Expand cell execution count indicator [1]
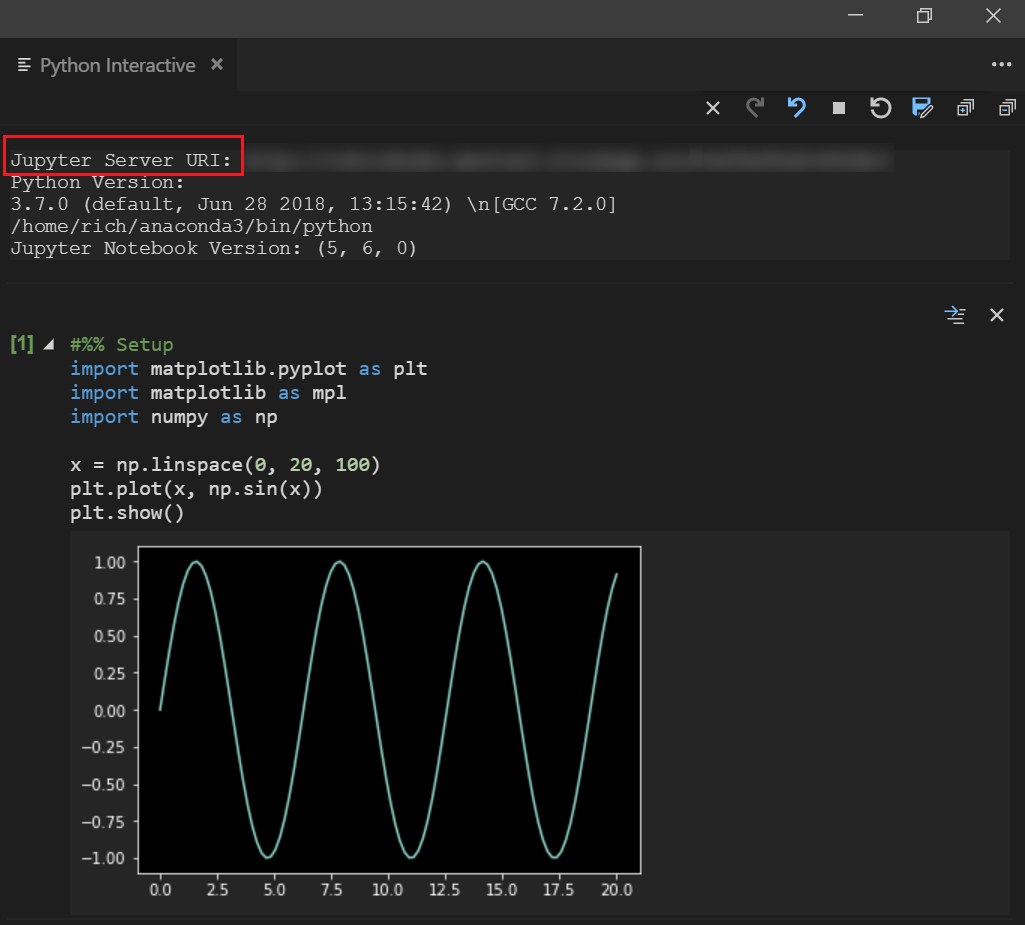This screenshot has width=1025, height=925. pyautogui.click(x=22, y=343)
